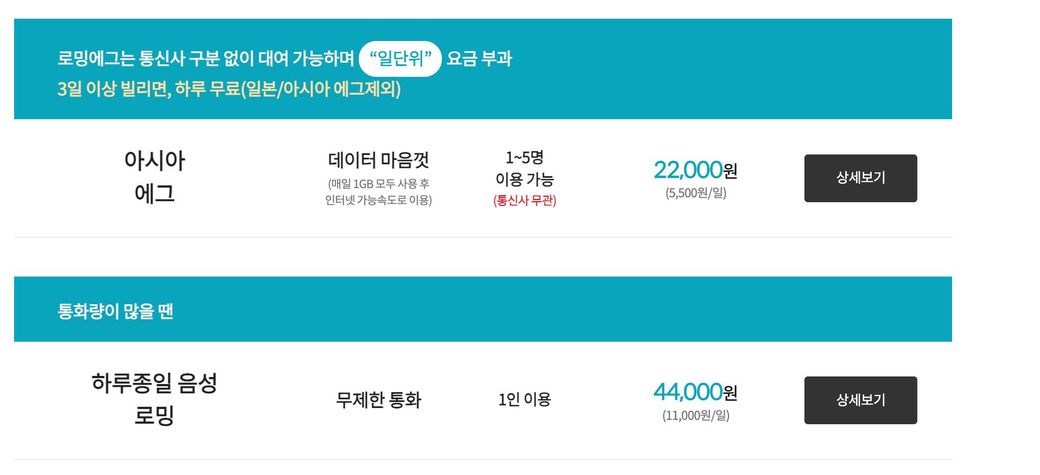Screen dimensions: 1040x475
Task: Click the 44,000원 price
Action: pos(695,392)
